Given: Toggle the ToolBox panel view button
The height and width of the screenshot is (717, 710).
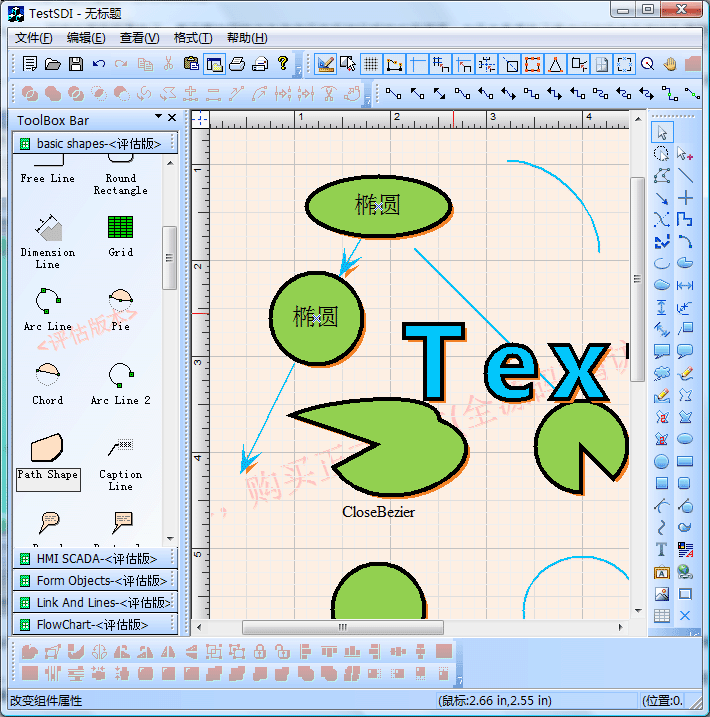Looking at the screenshot, I should coord(214,64).
